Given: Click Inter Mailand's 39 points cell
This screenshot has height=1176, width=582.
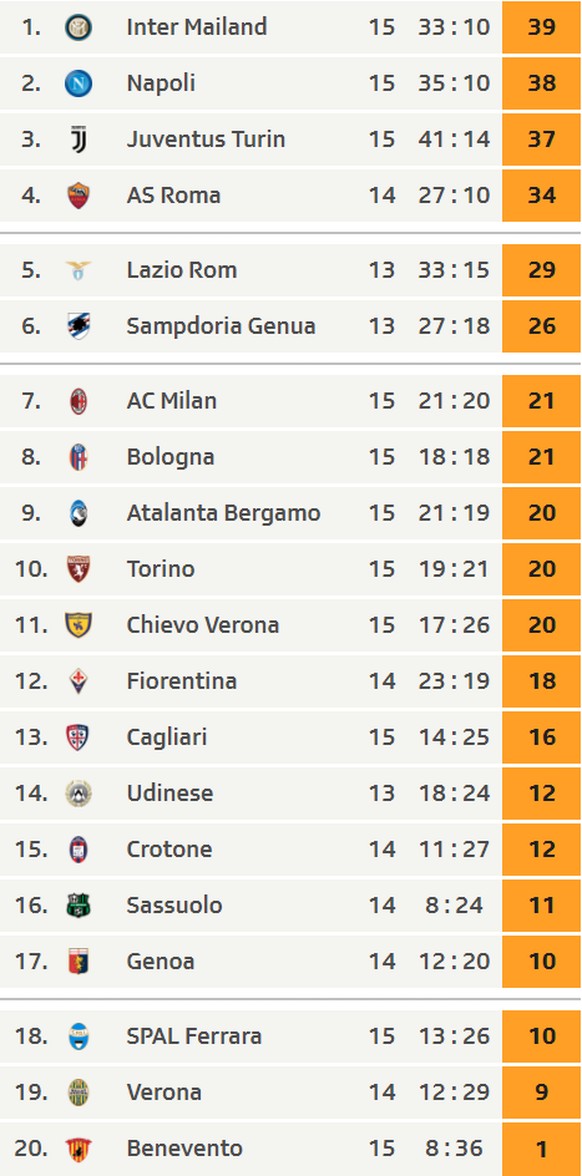Looking at the screenshot, I should (x=542, y=27).
